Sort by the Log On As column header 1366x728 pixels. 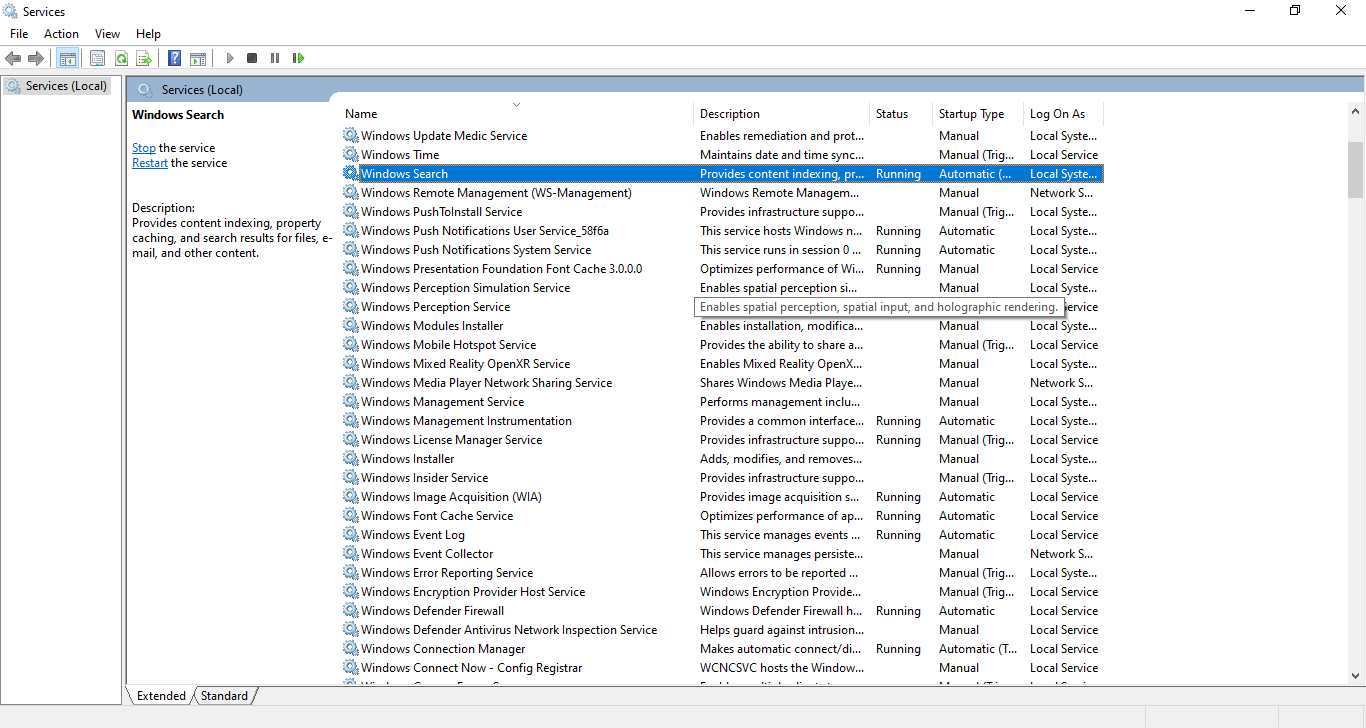click(1063, 114)
